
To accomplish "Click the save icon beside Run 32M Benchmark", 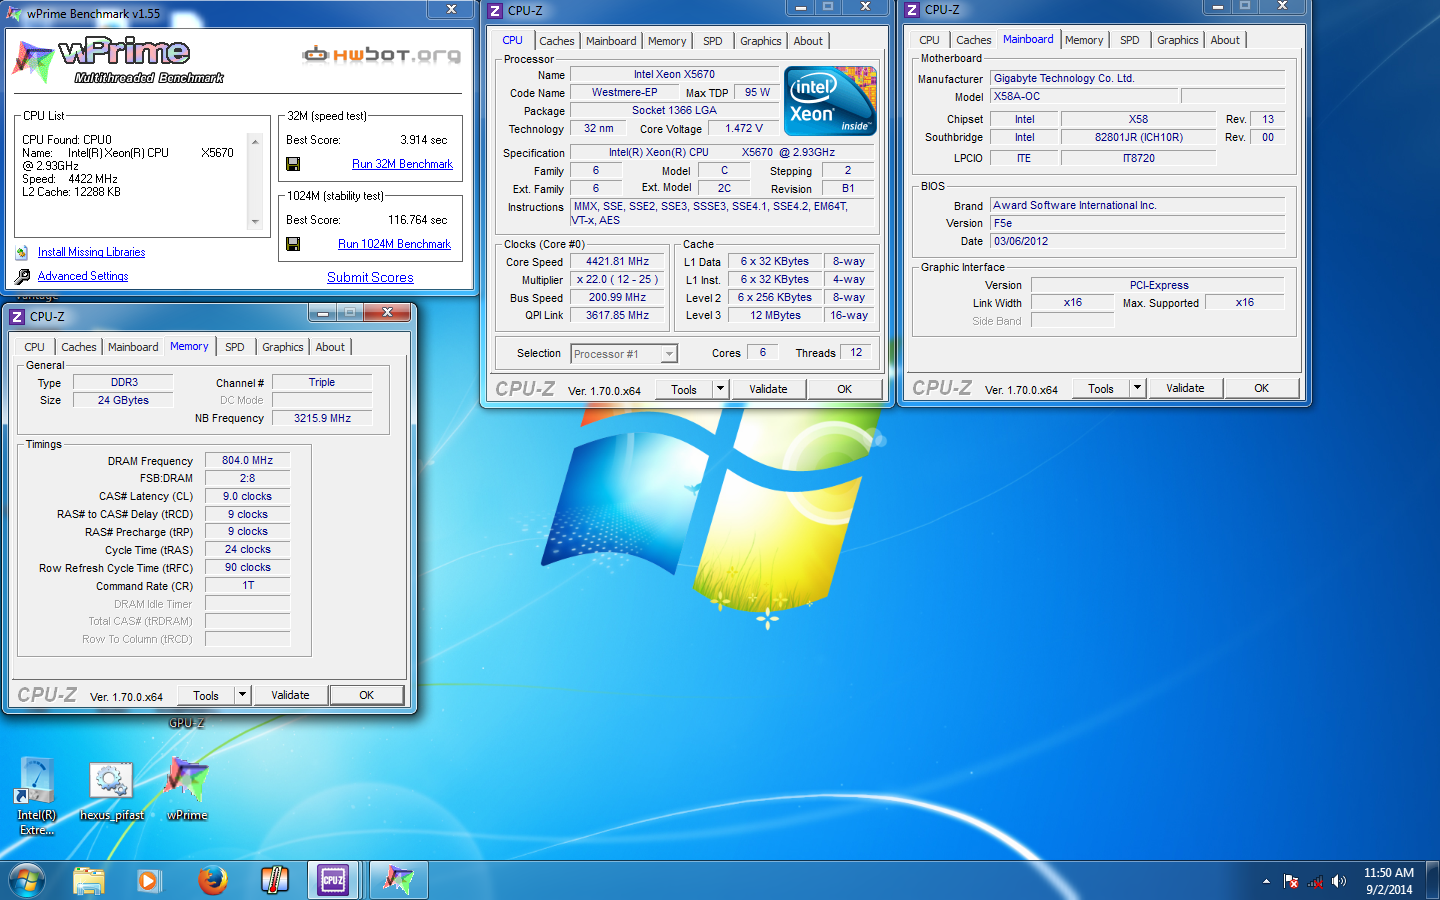I will [293, 164].
